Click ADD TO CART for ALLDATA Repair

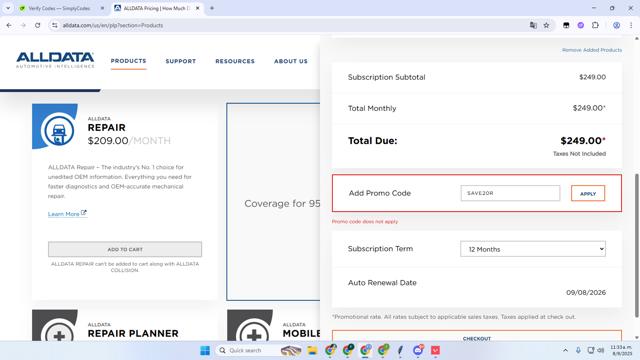tap(125, 249)
